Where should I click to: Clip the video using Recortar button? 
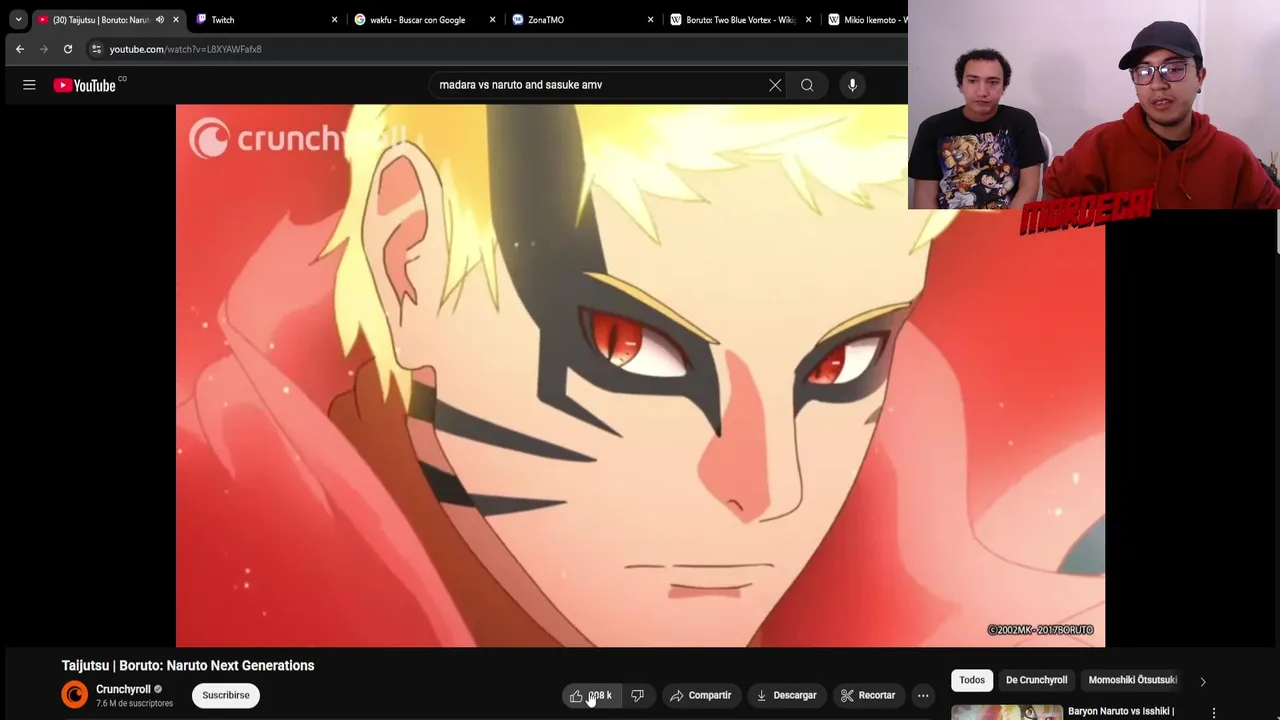[x=868, y=695]
